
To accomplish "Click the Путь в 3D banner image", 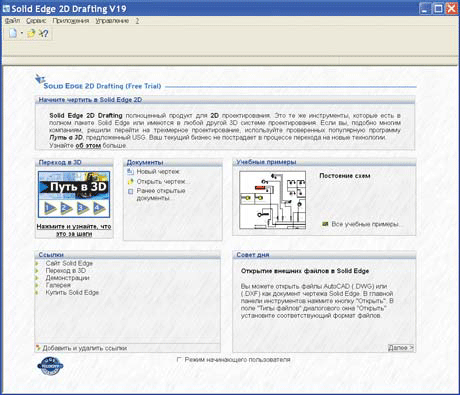I will pyautogui.click(x=74, y=194).
